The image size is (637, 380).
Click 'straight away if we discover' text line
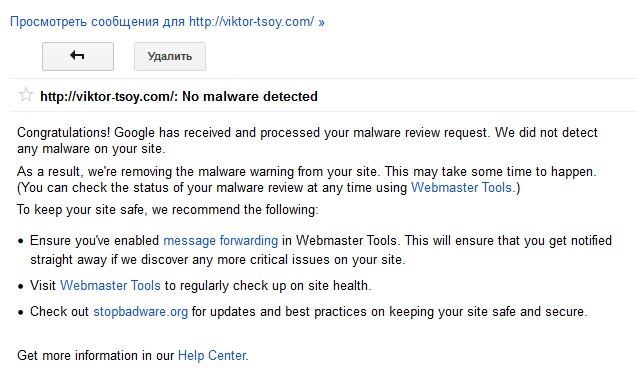pyautogui.click(x=218, y=259)
